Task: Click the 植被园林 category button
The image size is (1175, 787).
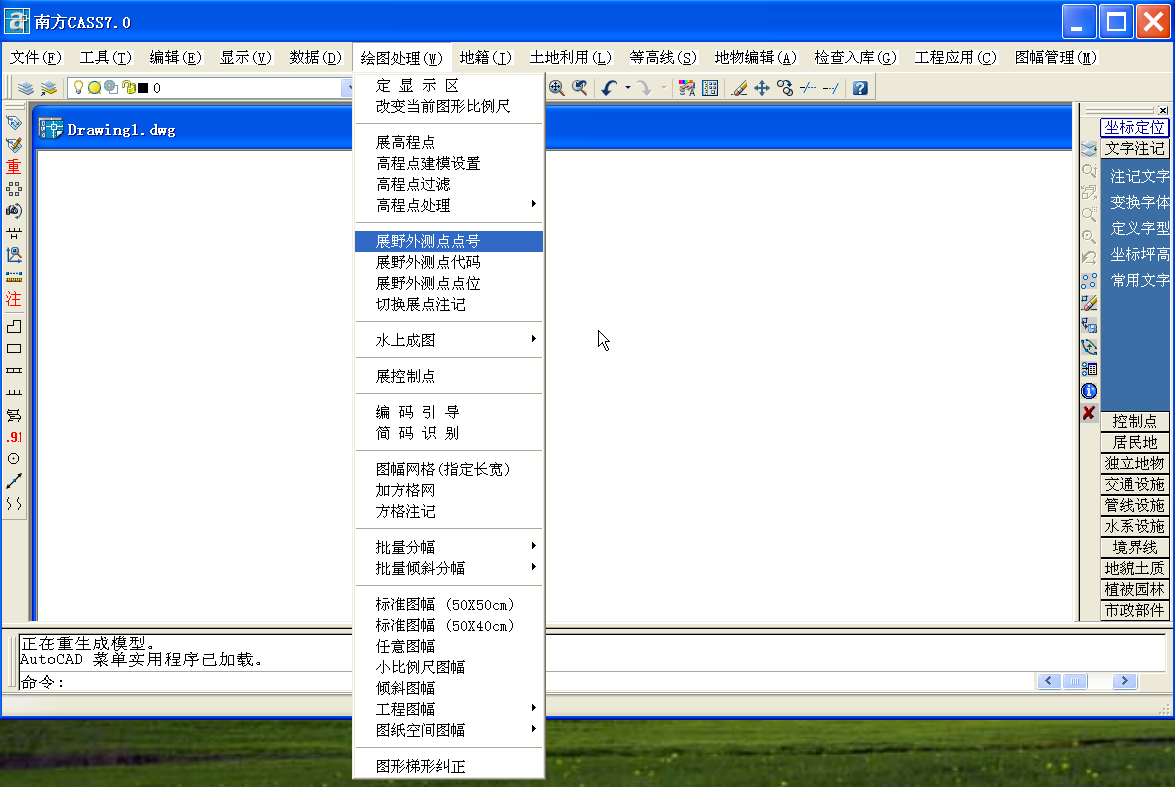Action: 1135,589
